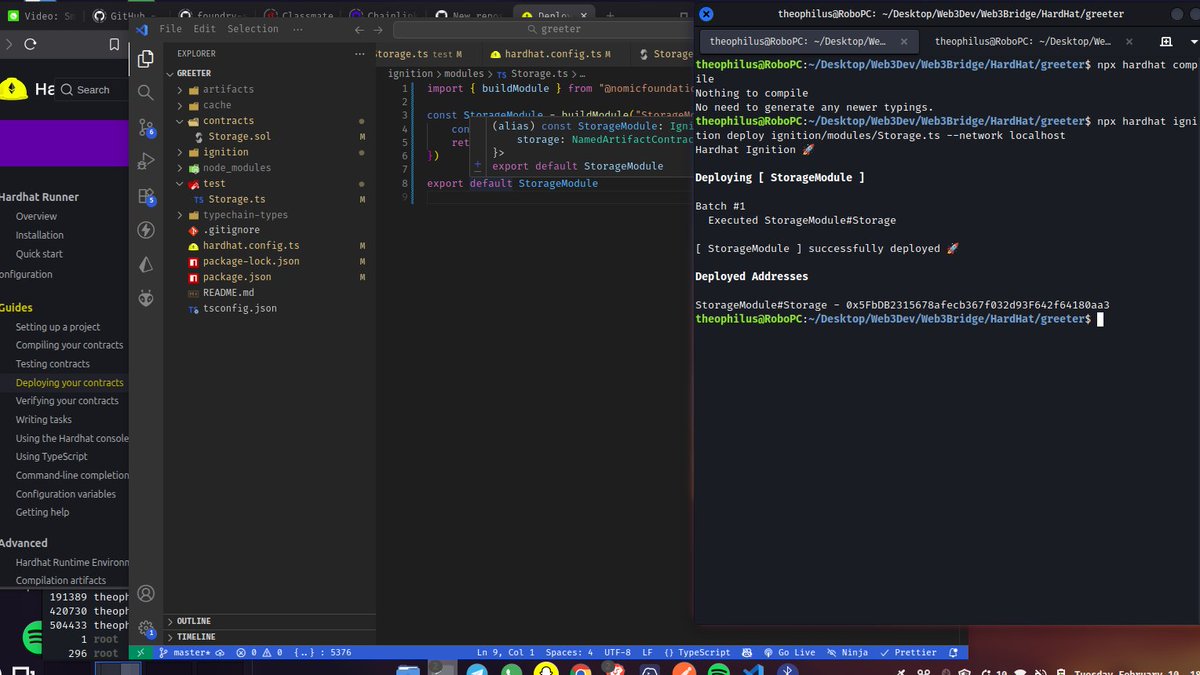This screenshot has height=675, width=1200.
Task: Open the Selection menu in VS Code
Action: pos(253,29)
